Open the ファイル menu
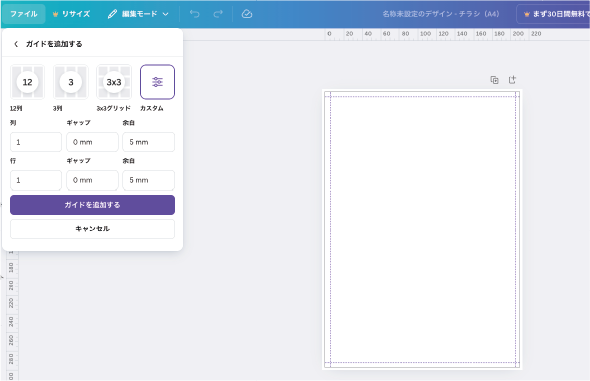The image size is (590, 381). [23, 14]
